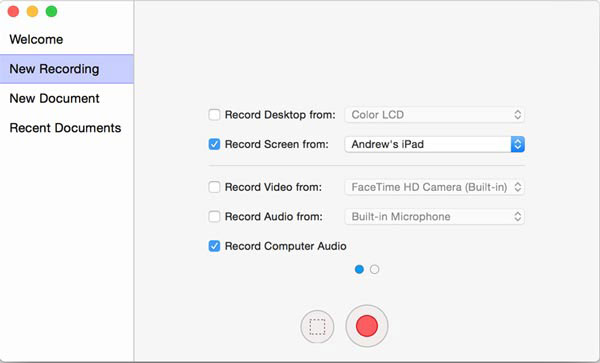Enable the Record Desktop from checkbox
The width and height of the screenshot is (600, 363).
[x=214, y=114]
